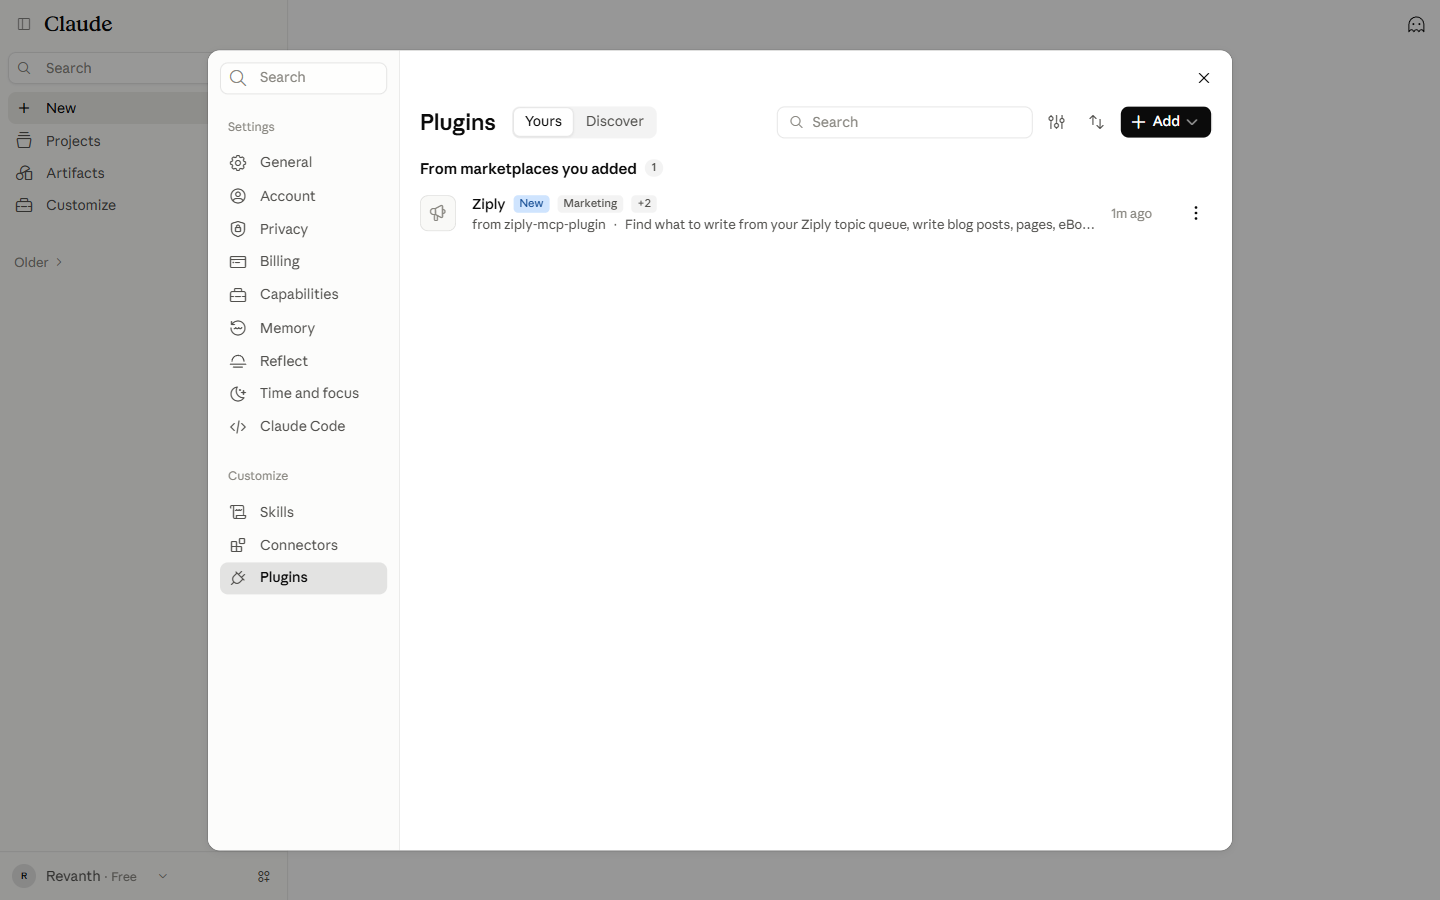Viewport: 1440px width, 900px height.
Task: Open Projects in the main sidebar
Action: [x=108, y=141]
